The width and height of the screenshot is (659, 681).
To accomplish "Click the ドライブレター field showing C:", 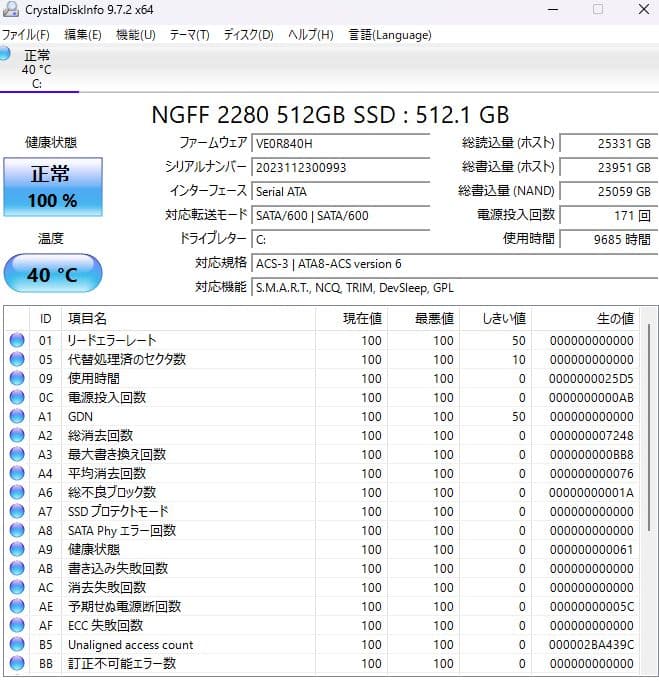I will (x=341, y=239).
